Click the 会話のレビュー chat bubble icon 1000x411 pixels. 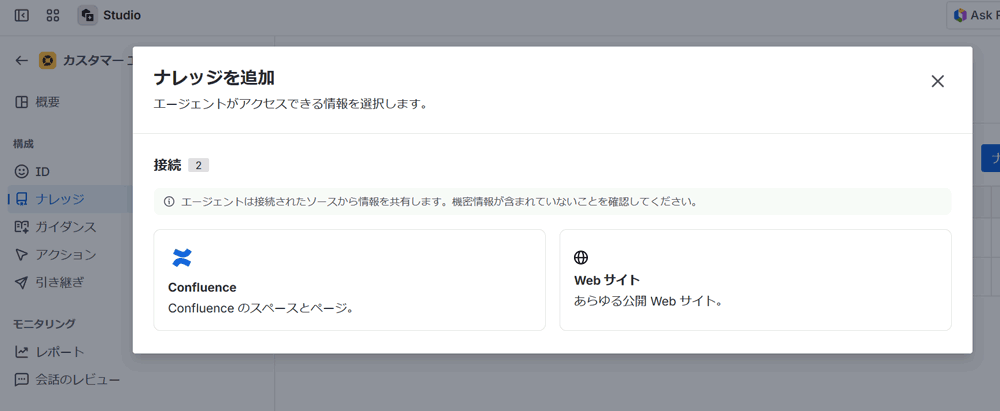tap(22, 380)
